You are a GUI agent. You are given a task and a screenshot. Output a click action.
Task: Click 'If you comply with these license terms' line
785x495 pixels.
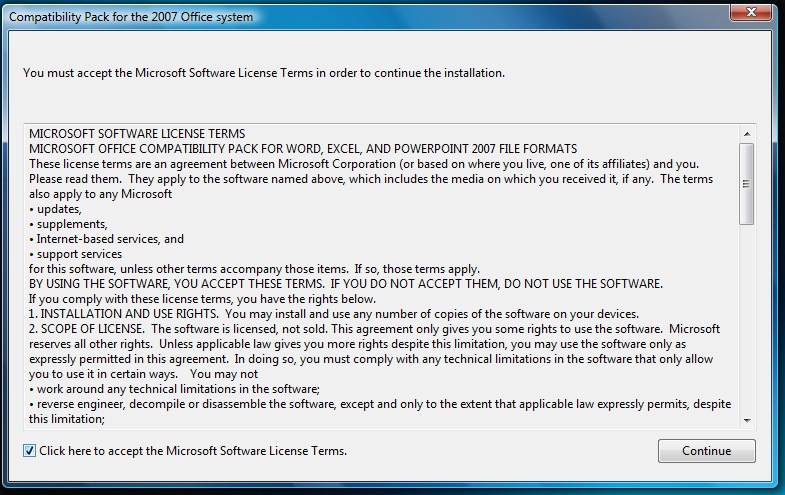tap(202, 299)
